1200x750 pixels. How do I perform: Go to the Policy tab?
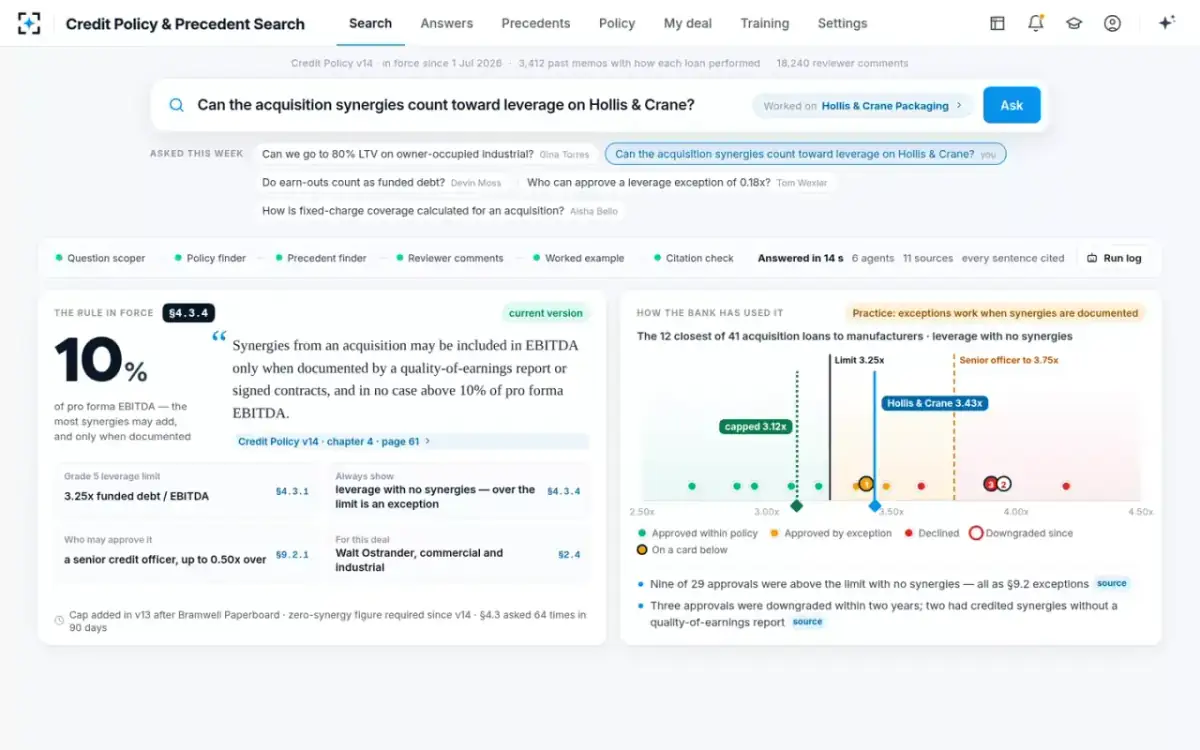(617, 23)
